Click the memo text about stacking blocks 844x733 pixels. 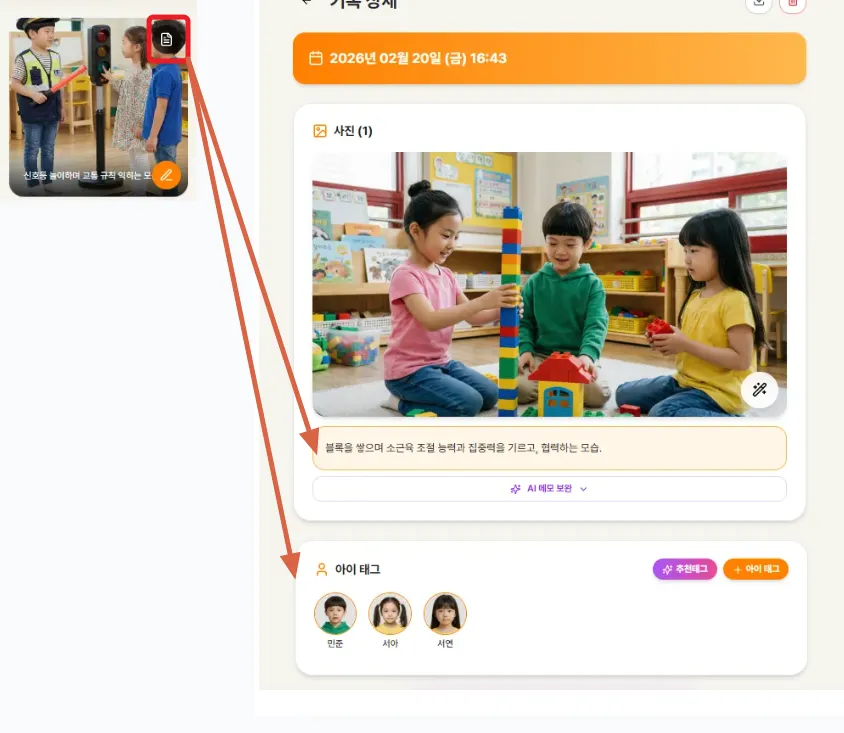548,448
